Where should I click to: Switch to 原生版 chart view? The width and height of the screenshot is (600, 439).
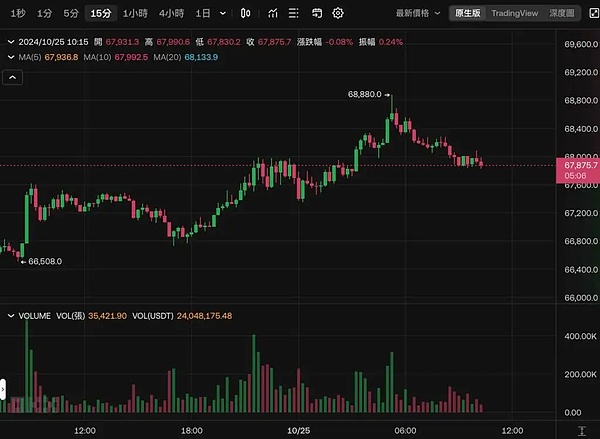tap(468, 13)
